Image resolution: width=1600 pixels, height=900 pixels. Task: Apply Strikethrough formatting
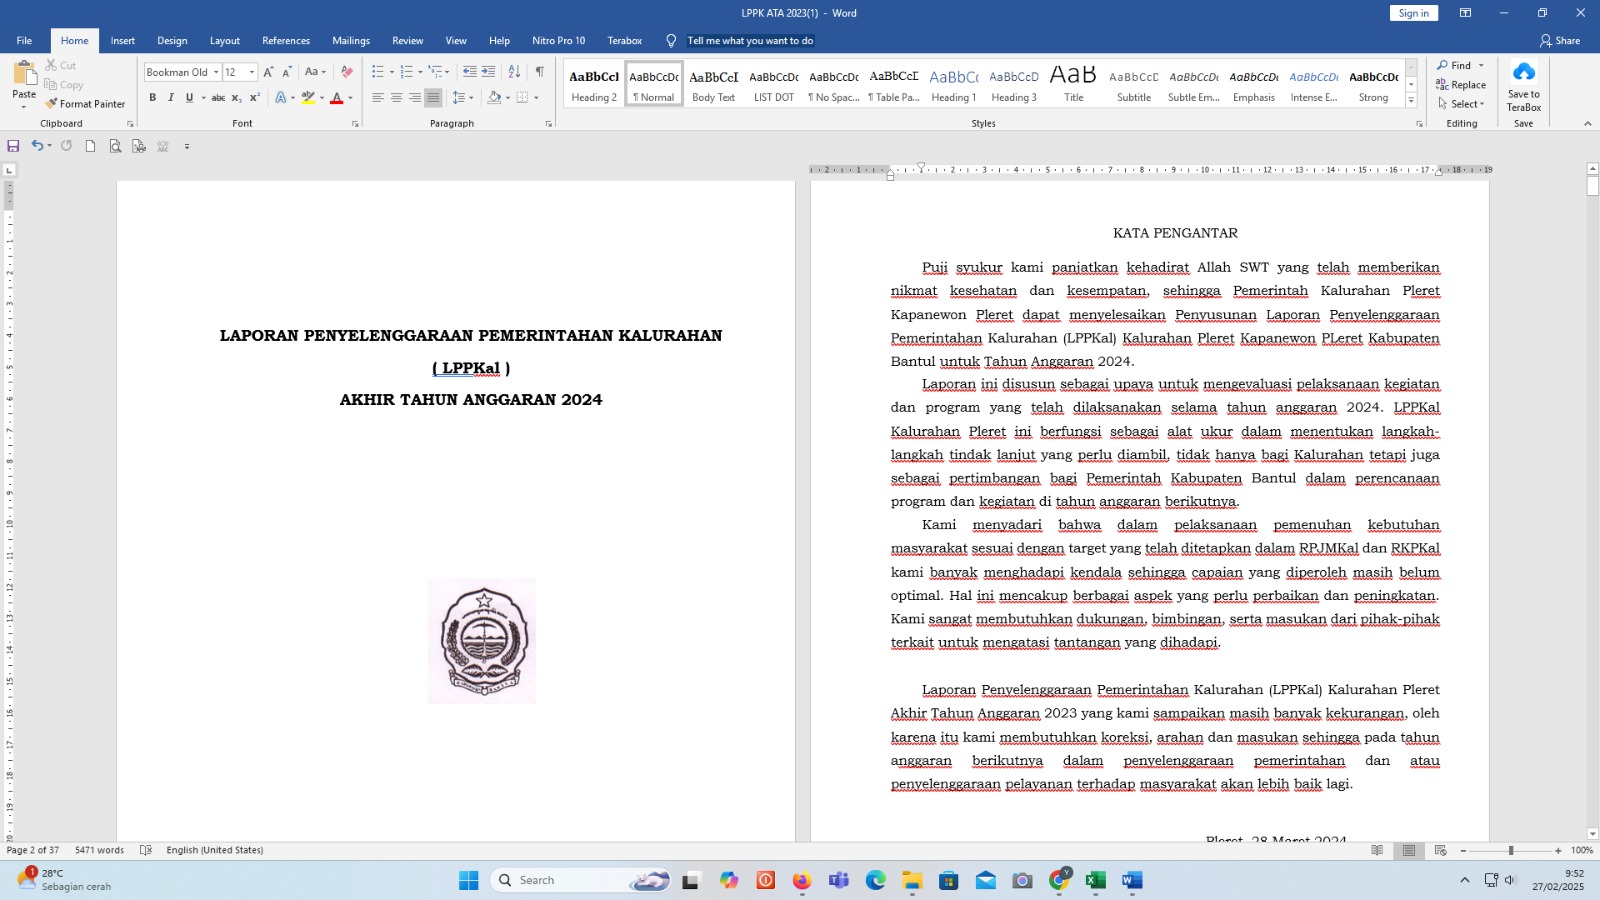pos(218,98)
